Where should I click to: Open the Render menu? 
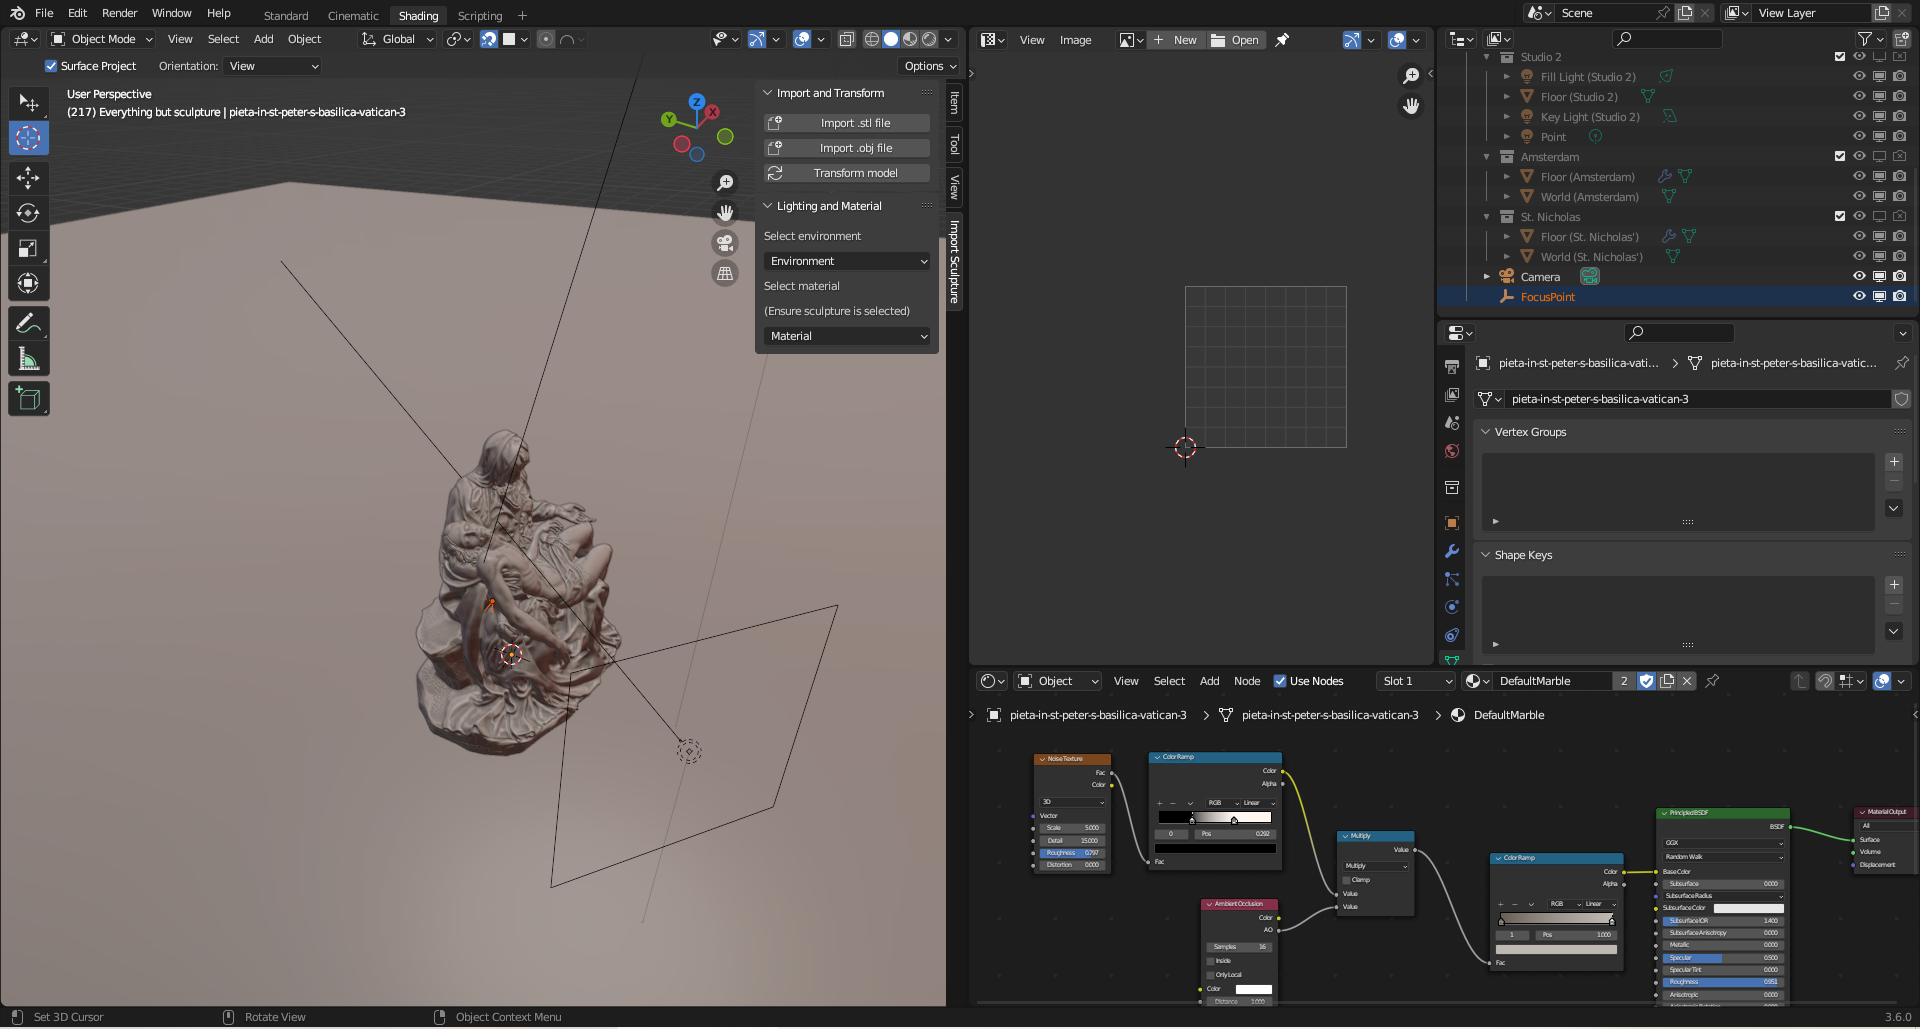(x=119, y=13)
